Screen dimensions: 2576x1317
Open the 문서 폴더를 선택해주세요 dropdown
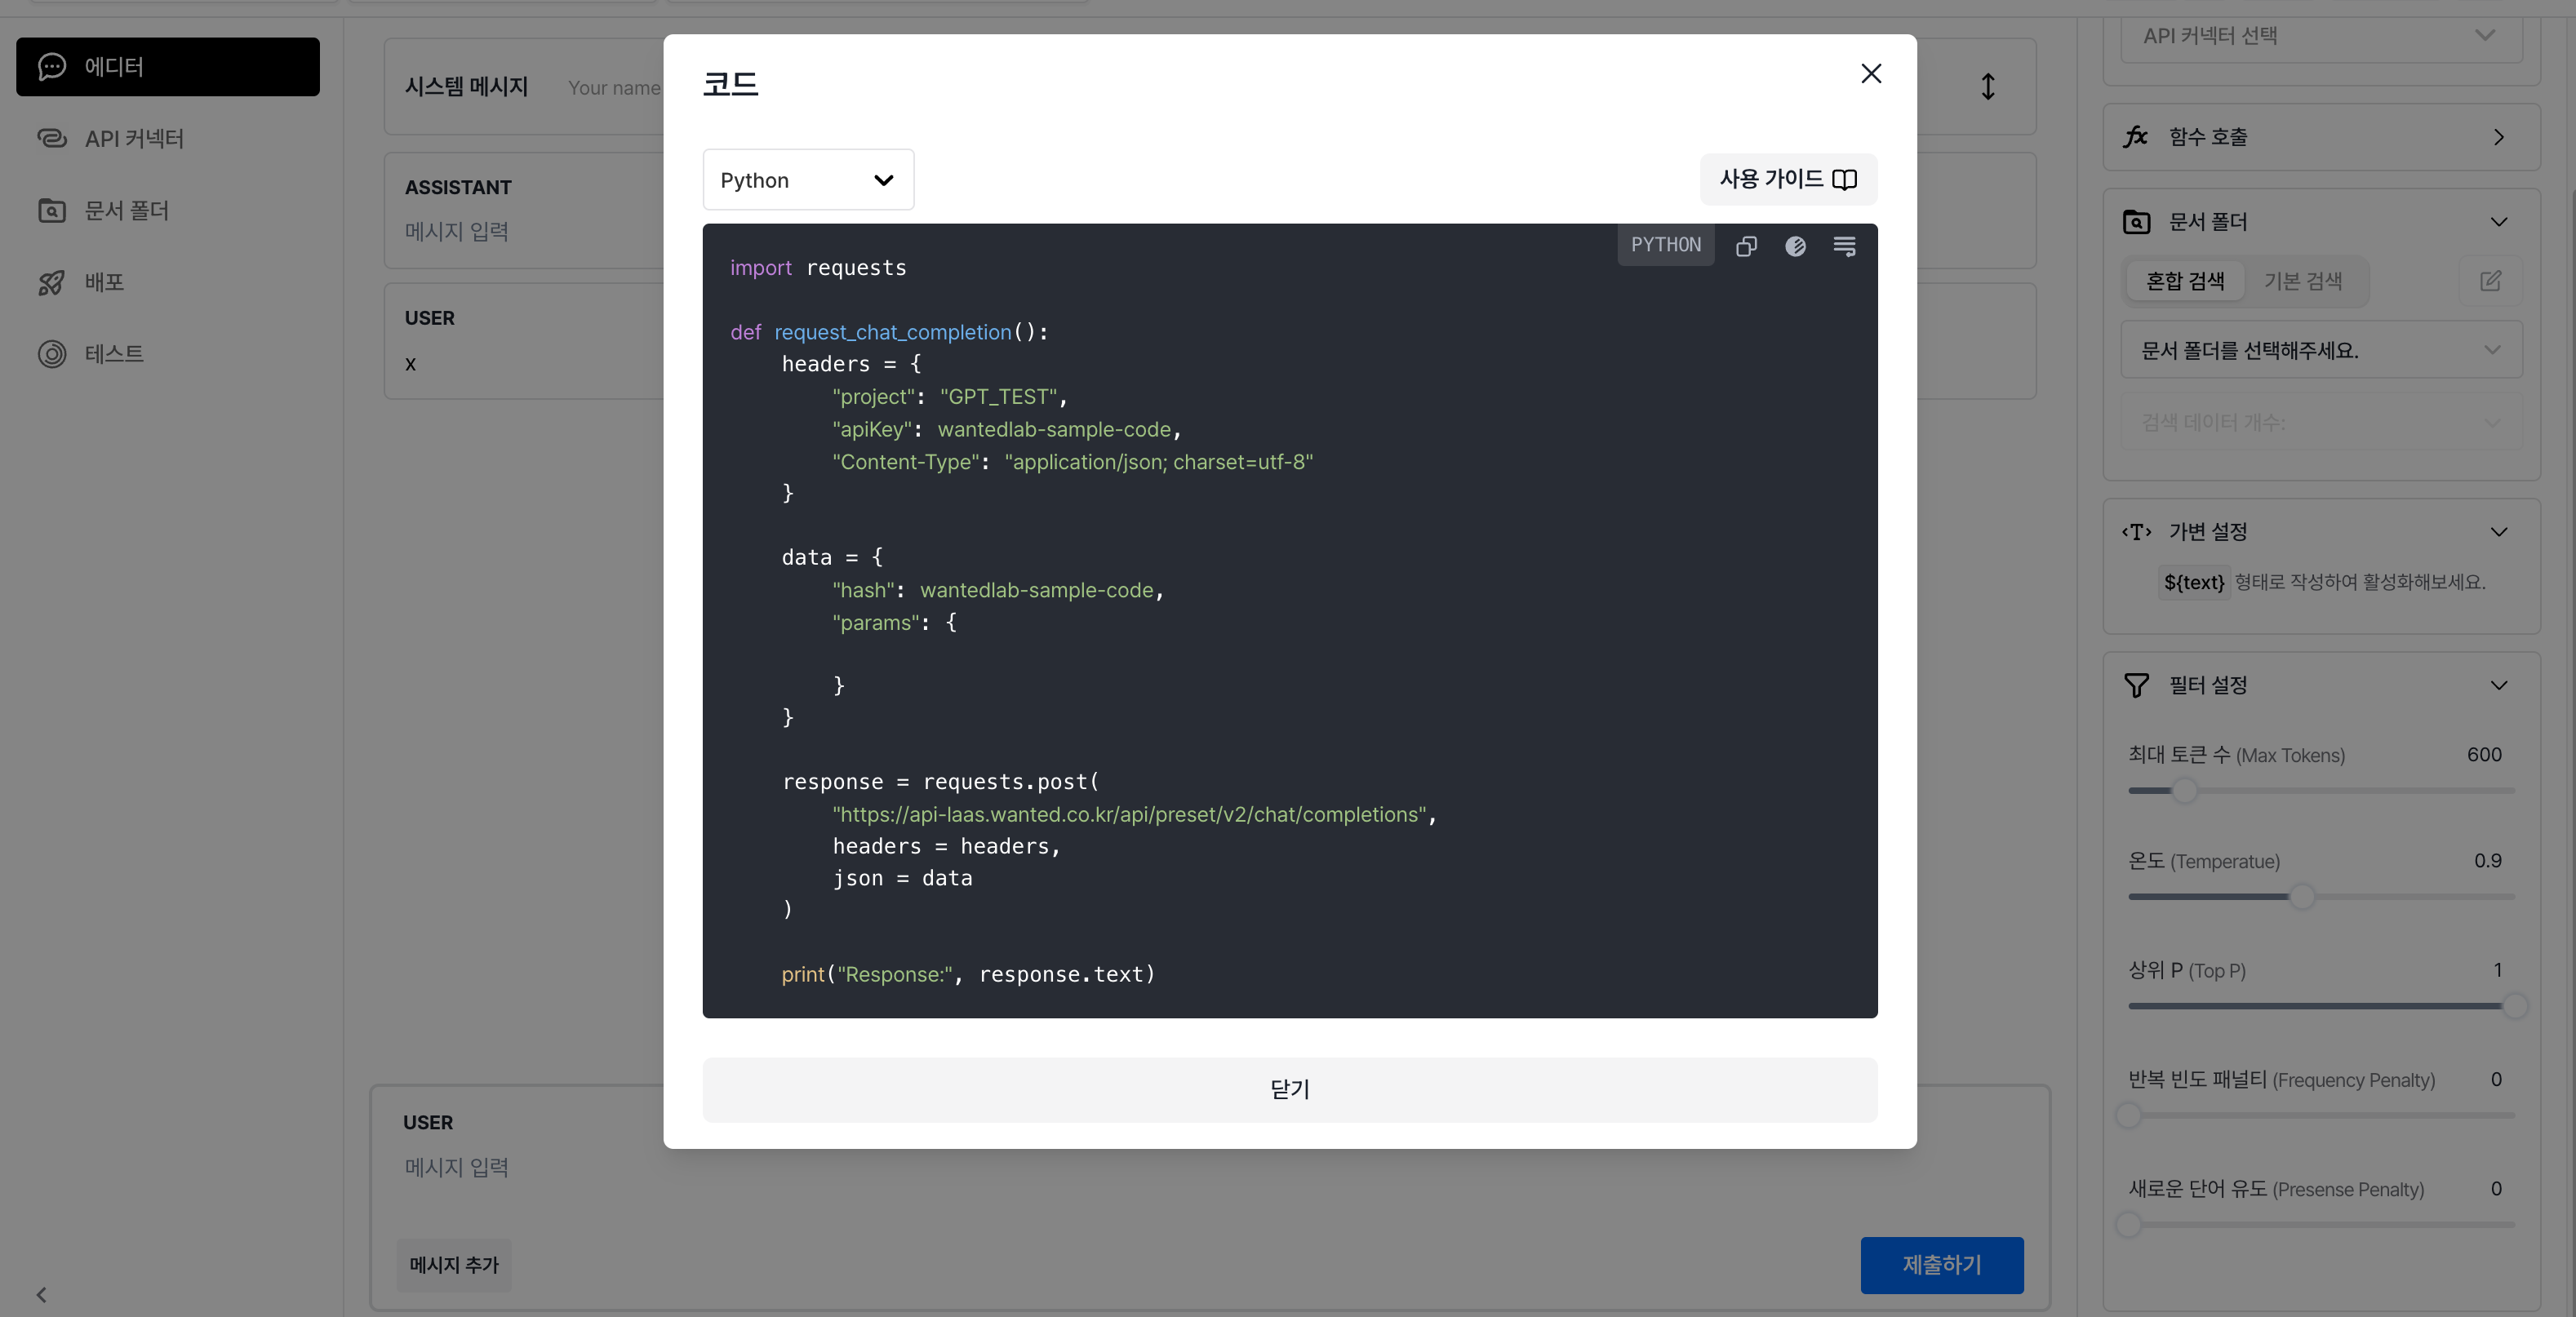2321,350
